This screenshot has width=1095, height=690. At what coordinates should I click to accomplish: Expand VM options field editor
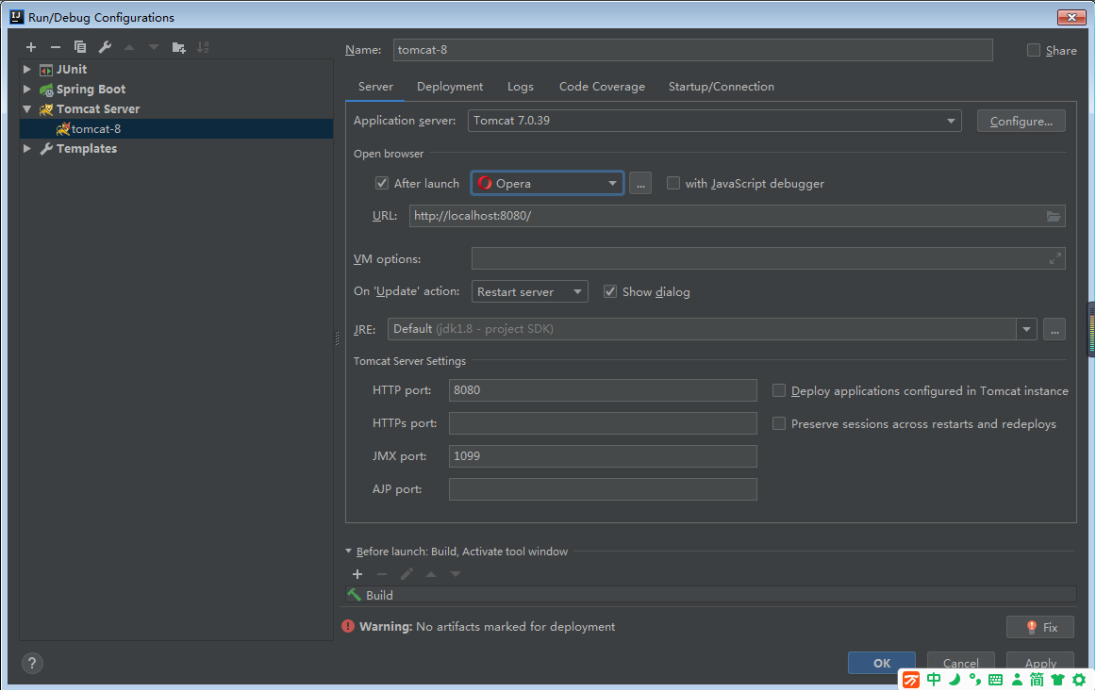click(1055, 259)
